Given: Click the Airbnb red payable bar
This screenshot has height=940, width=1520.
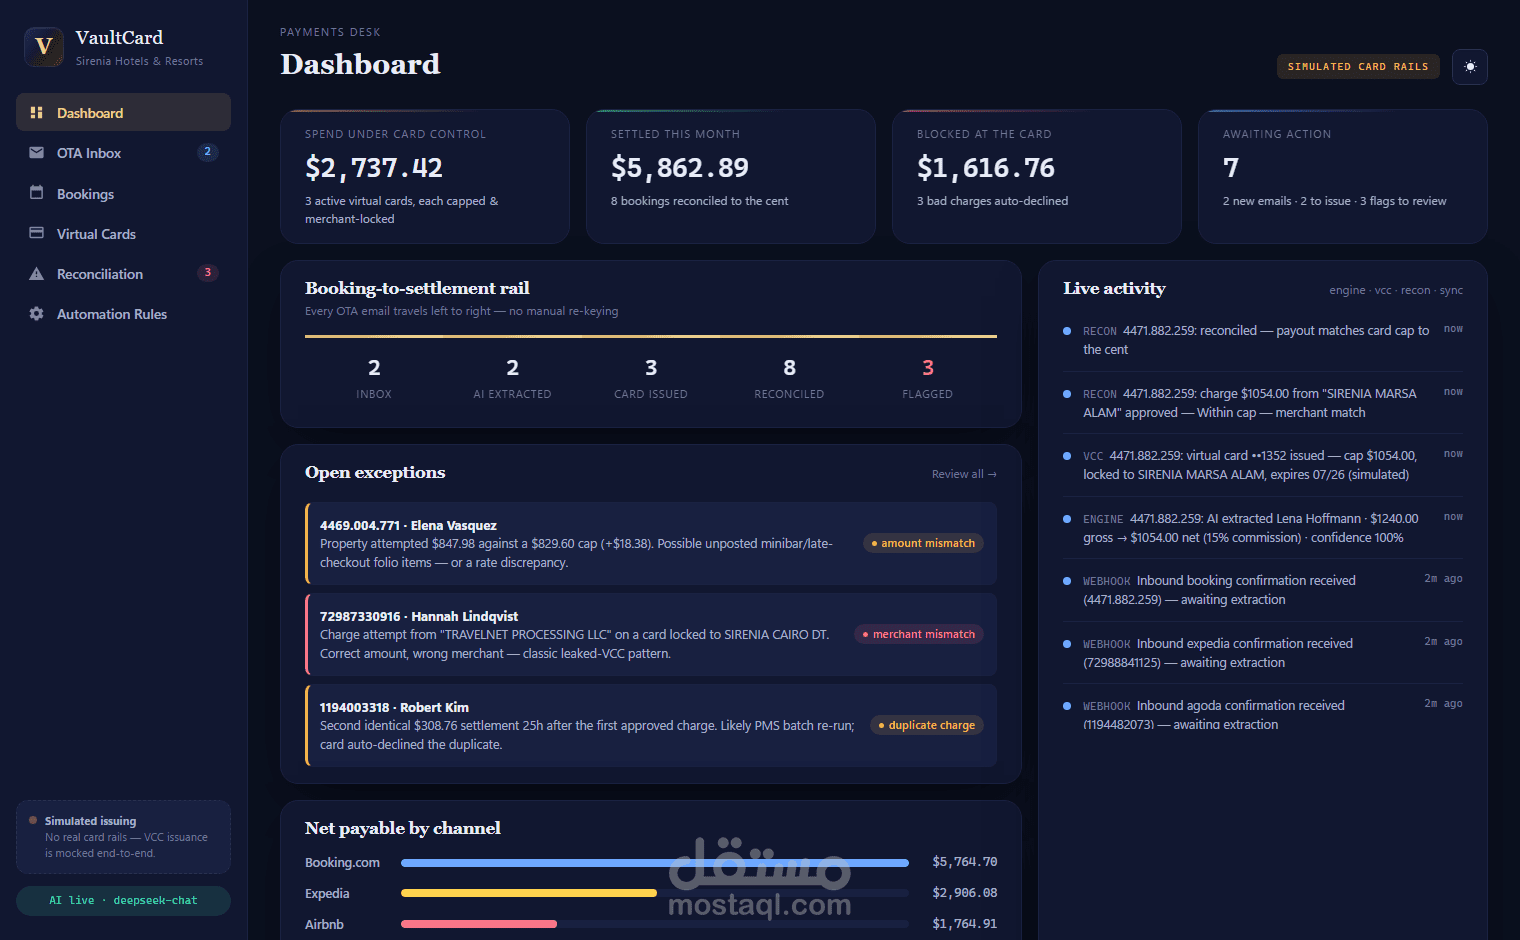Looking at the screenshot, I should coord(479,924).
